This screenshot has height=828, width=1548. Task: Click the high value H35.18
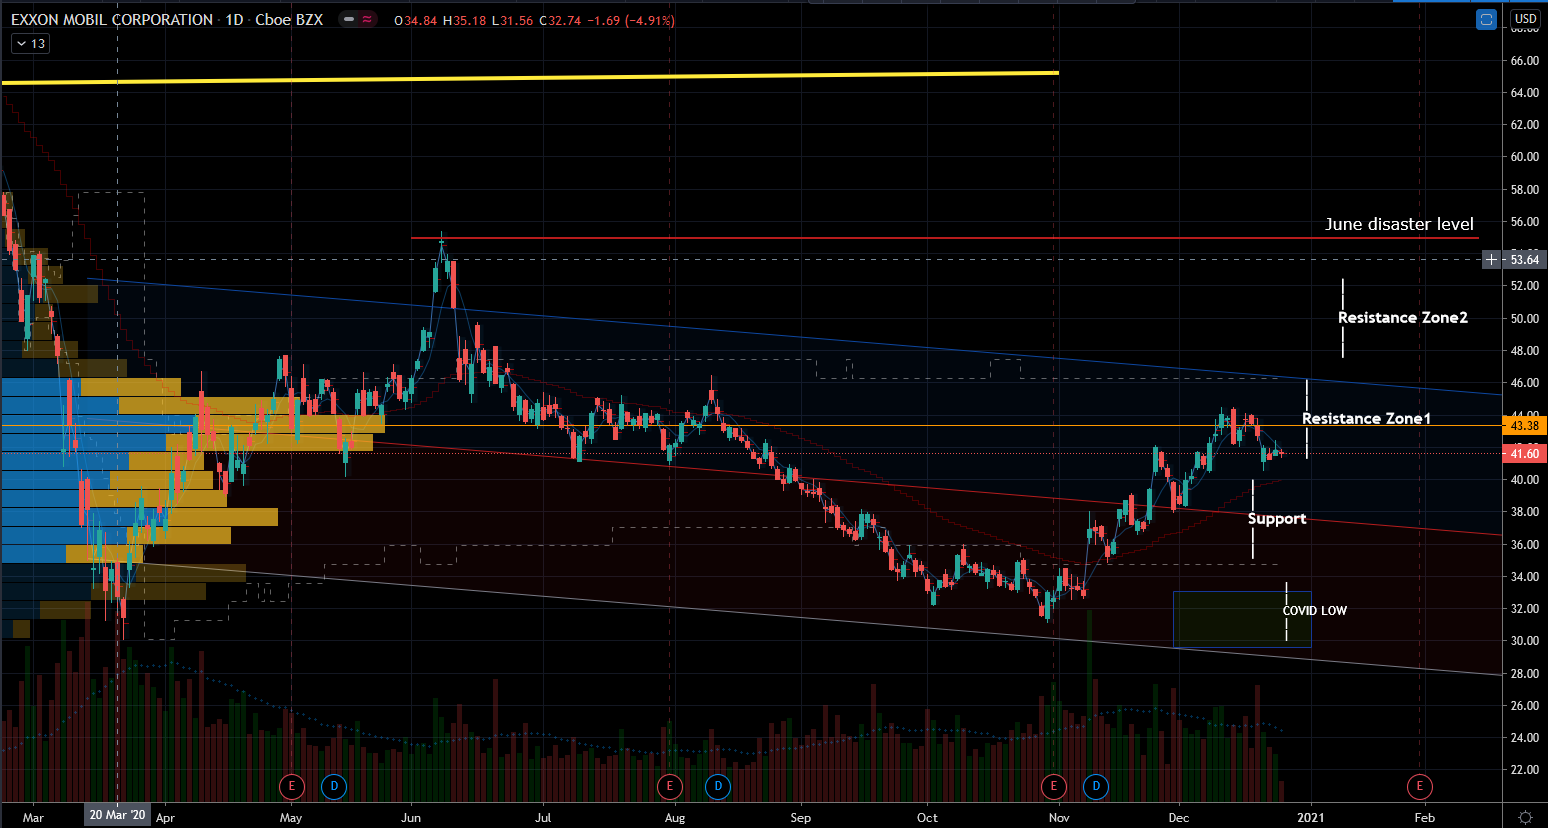(464, 21)
